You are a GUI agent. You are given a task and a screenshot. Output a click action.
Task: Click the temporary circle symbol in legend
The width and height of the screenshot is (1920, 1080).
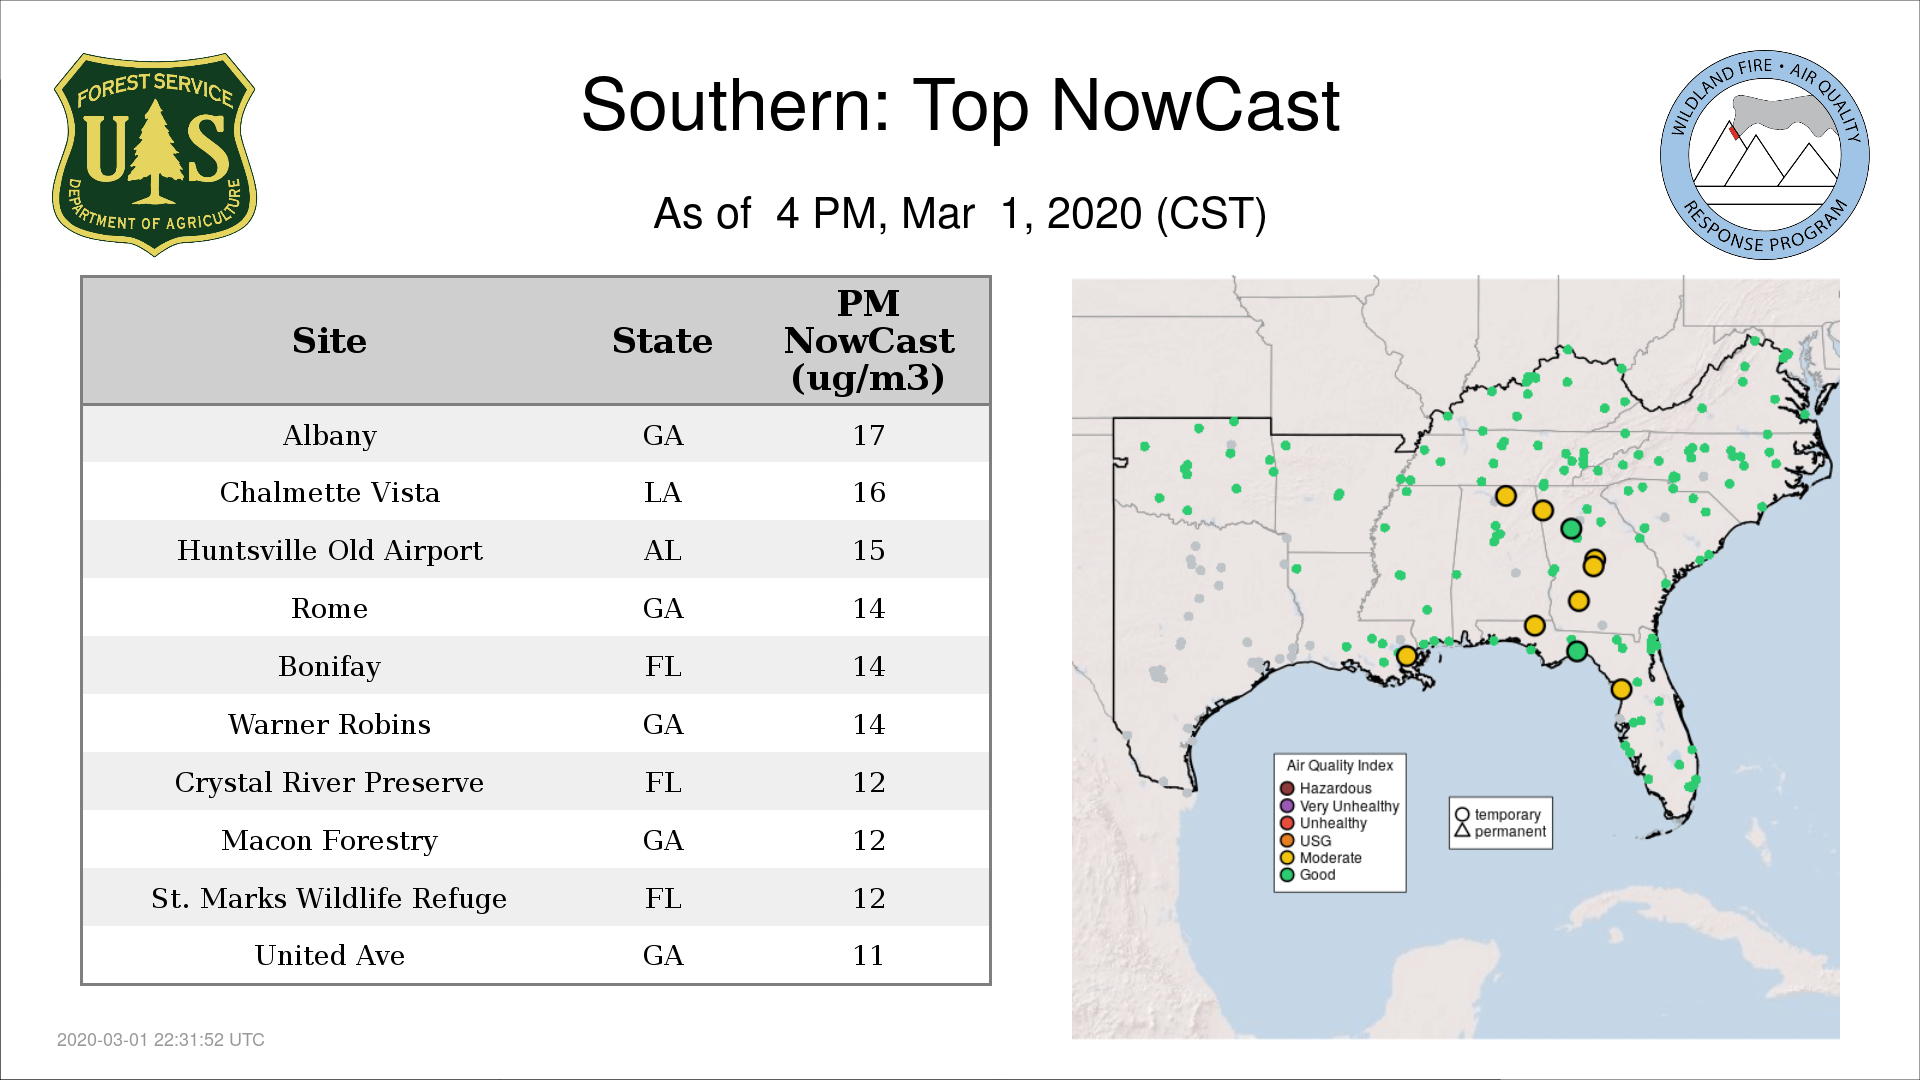(1462, 815)
